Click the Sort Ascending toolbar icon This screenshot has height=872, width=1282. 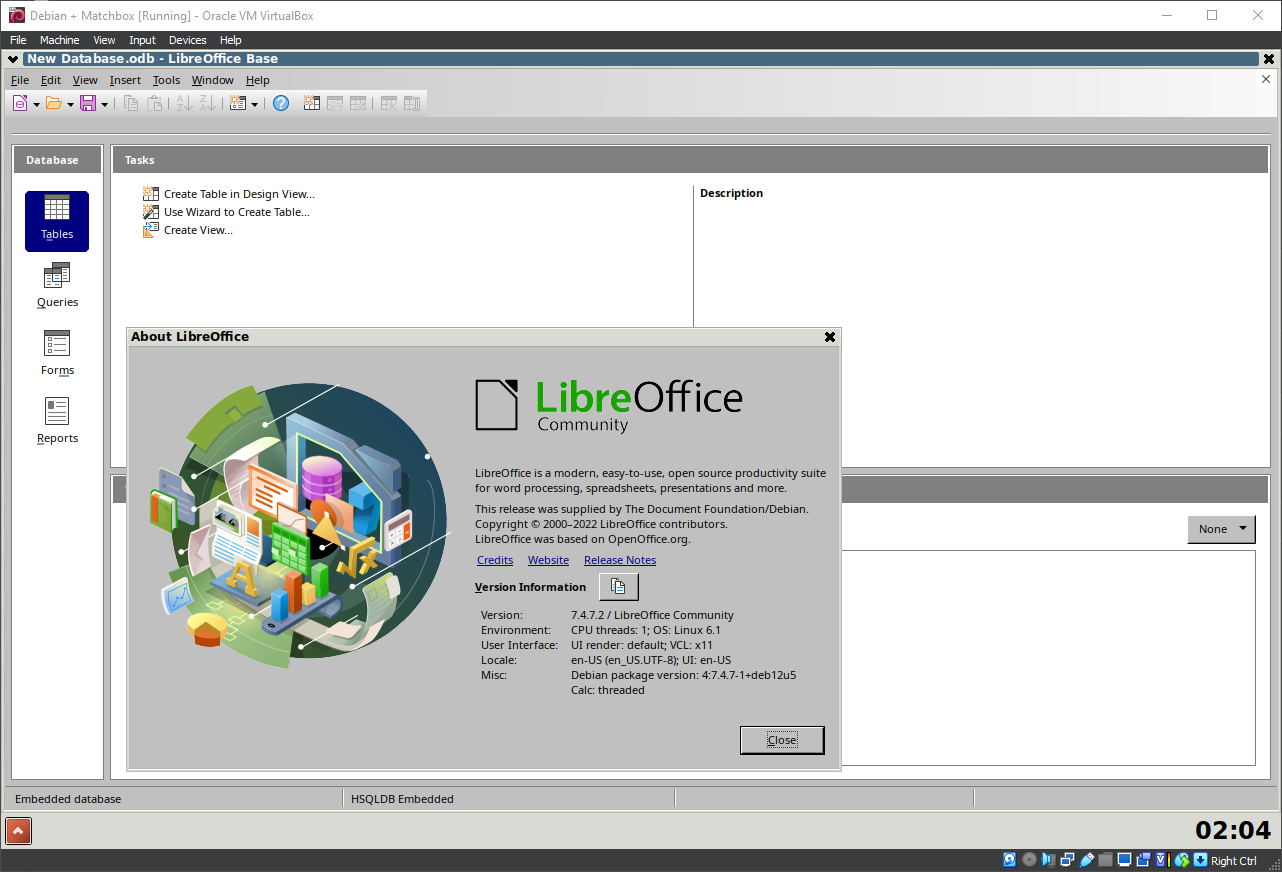[x=185, y=103]
